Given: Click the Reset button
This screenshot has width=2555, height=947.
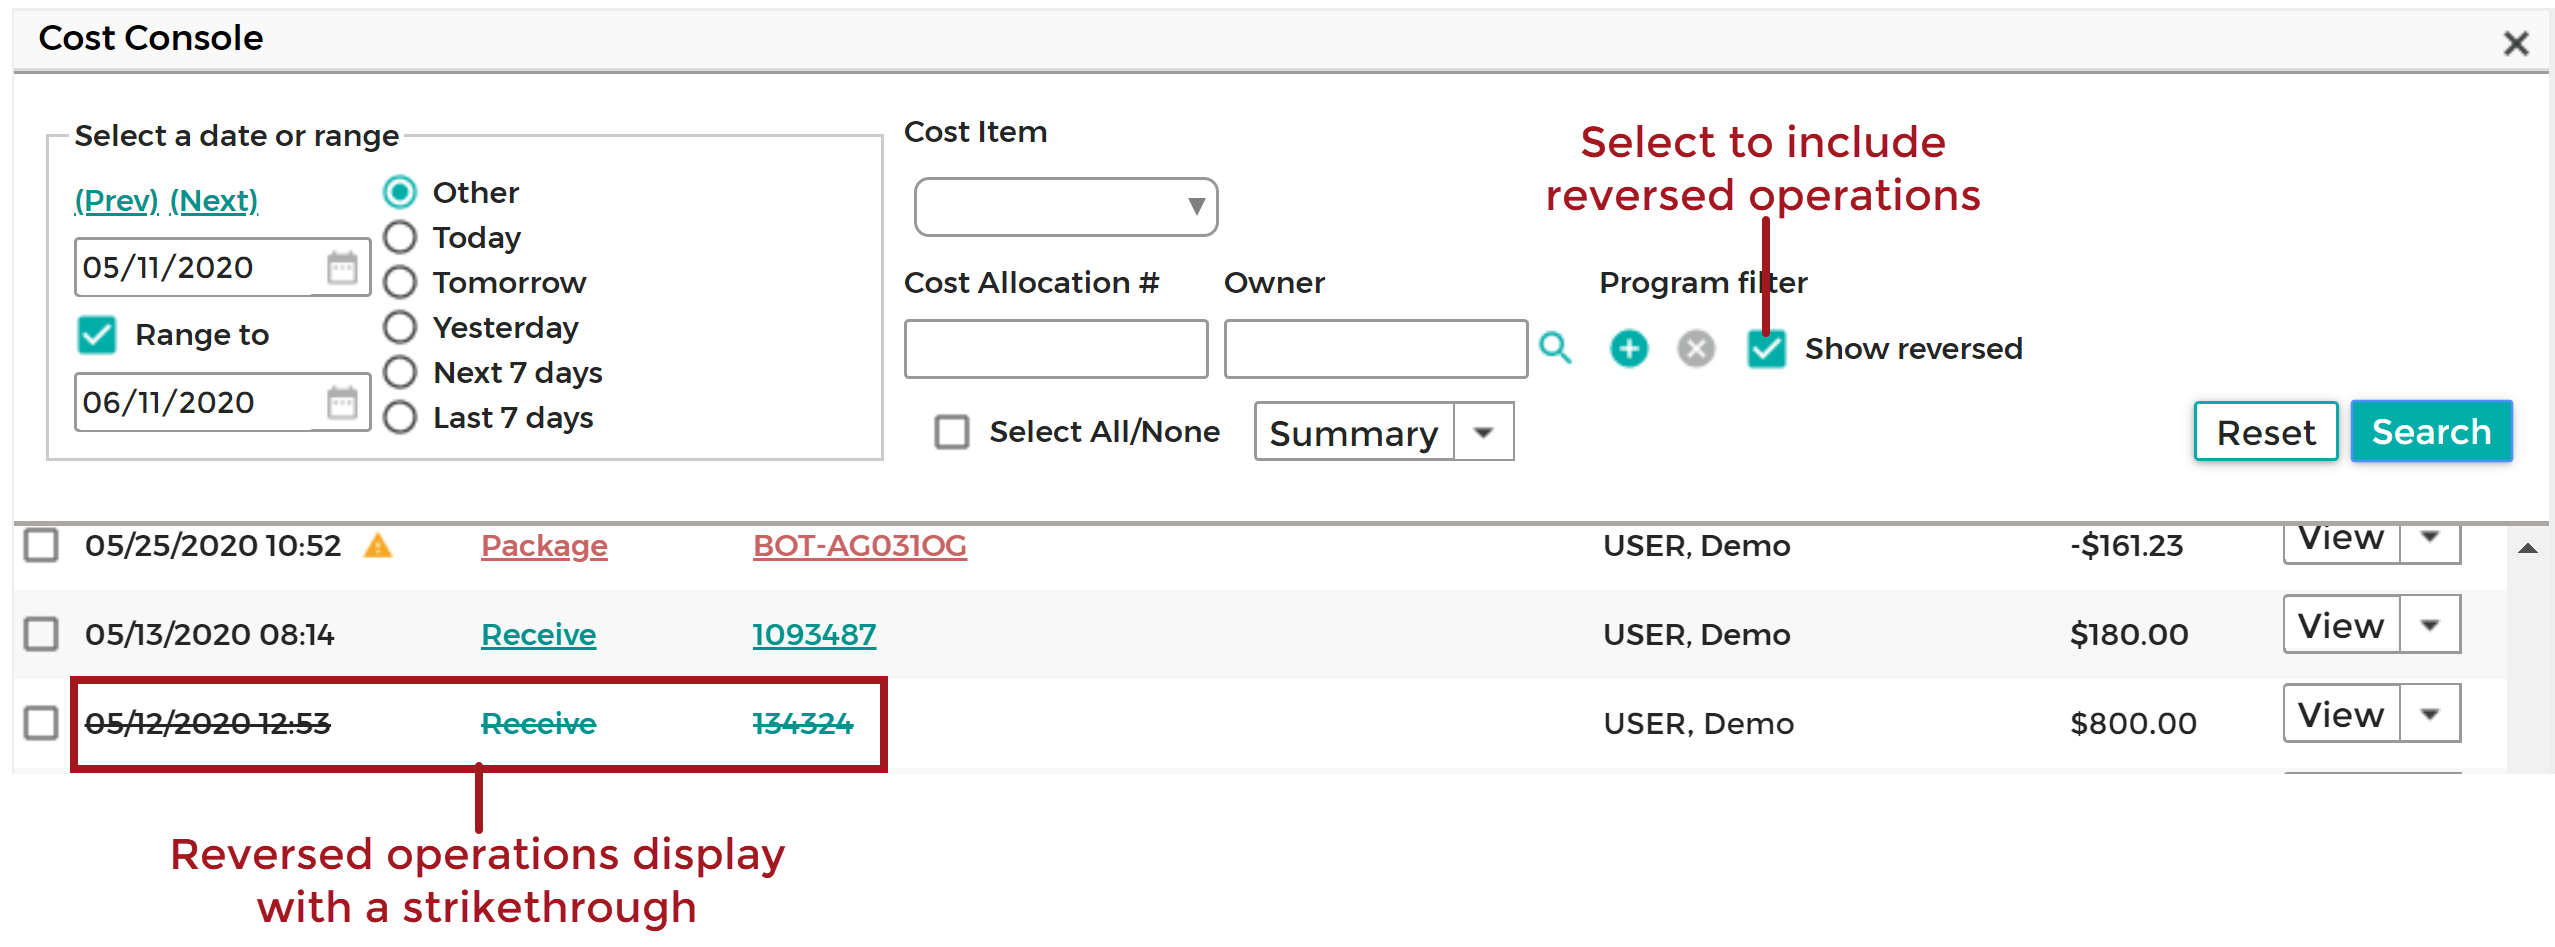Looking at the screenshot, I should click(2266, 432).
